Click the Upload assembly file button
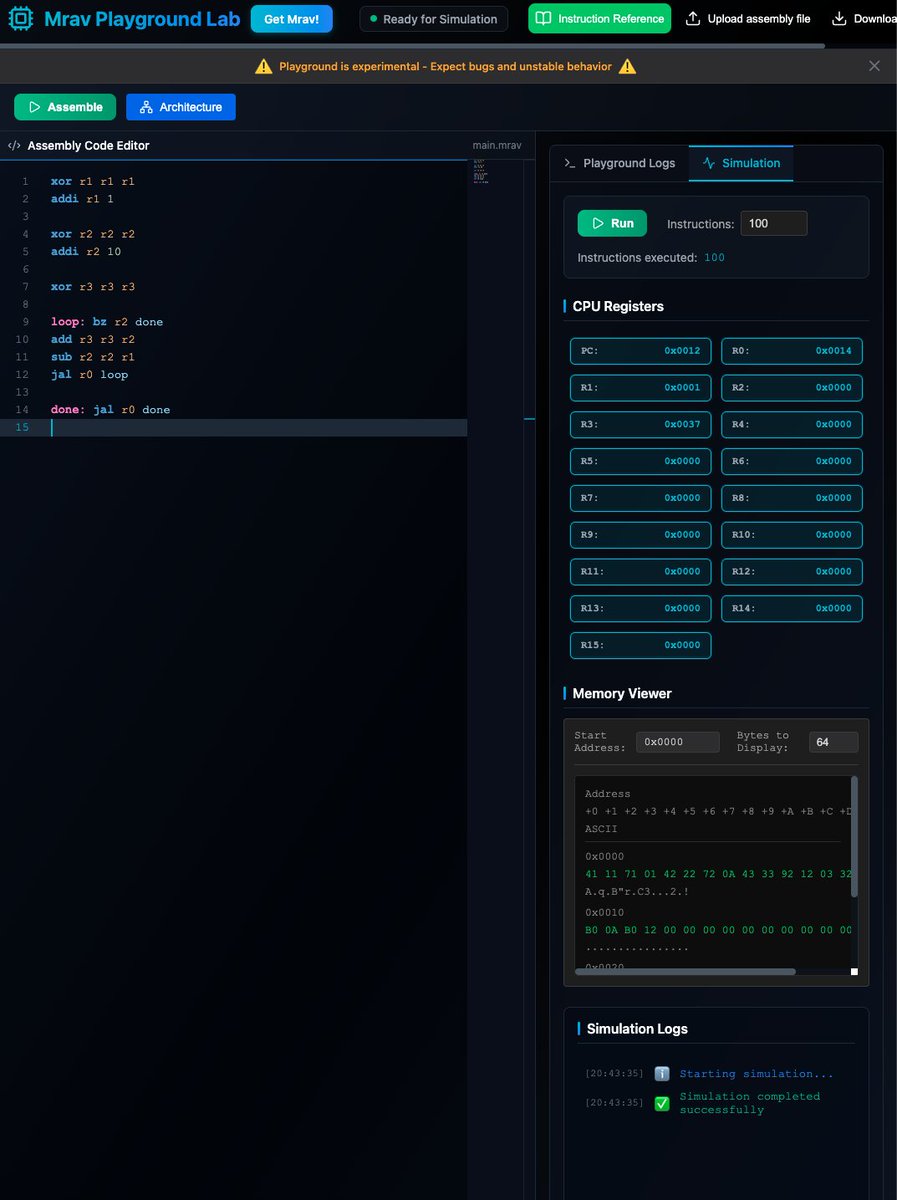The width and height of the screenshot is (897, 1200). (748, 19)
